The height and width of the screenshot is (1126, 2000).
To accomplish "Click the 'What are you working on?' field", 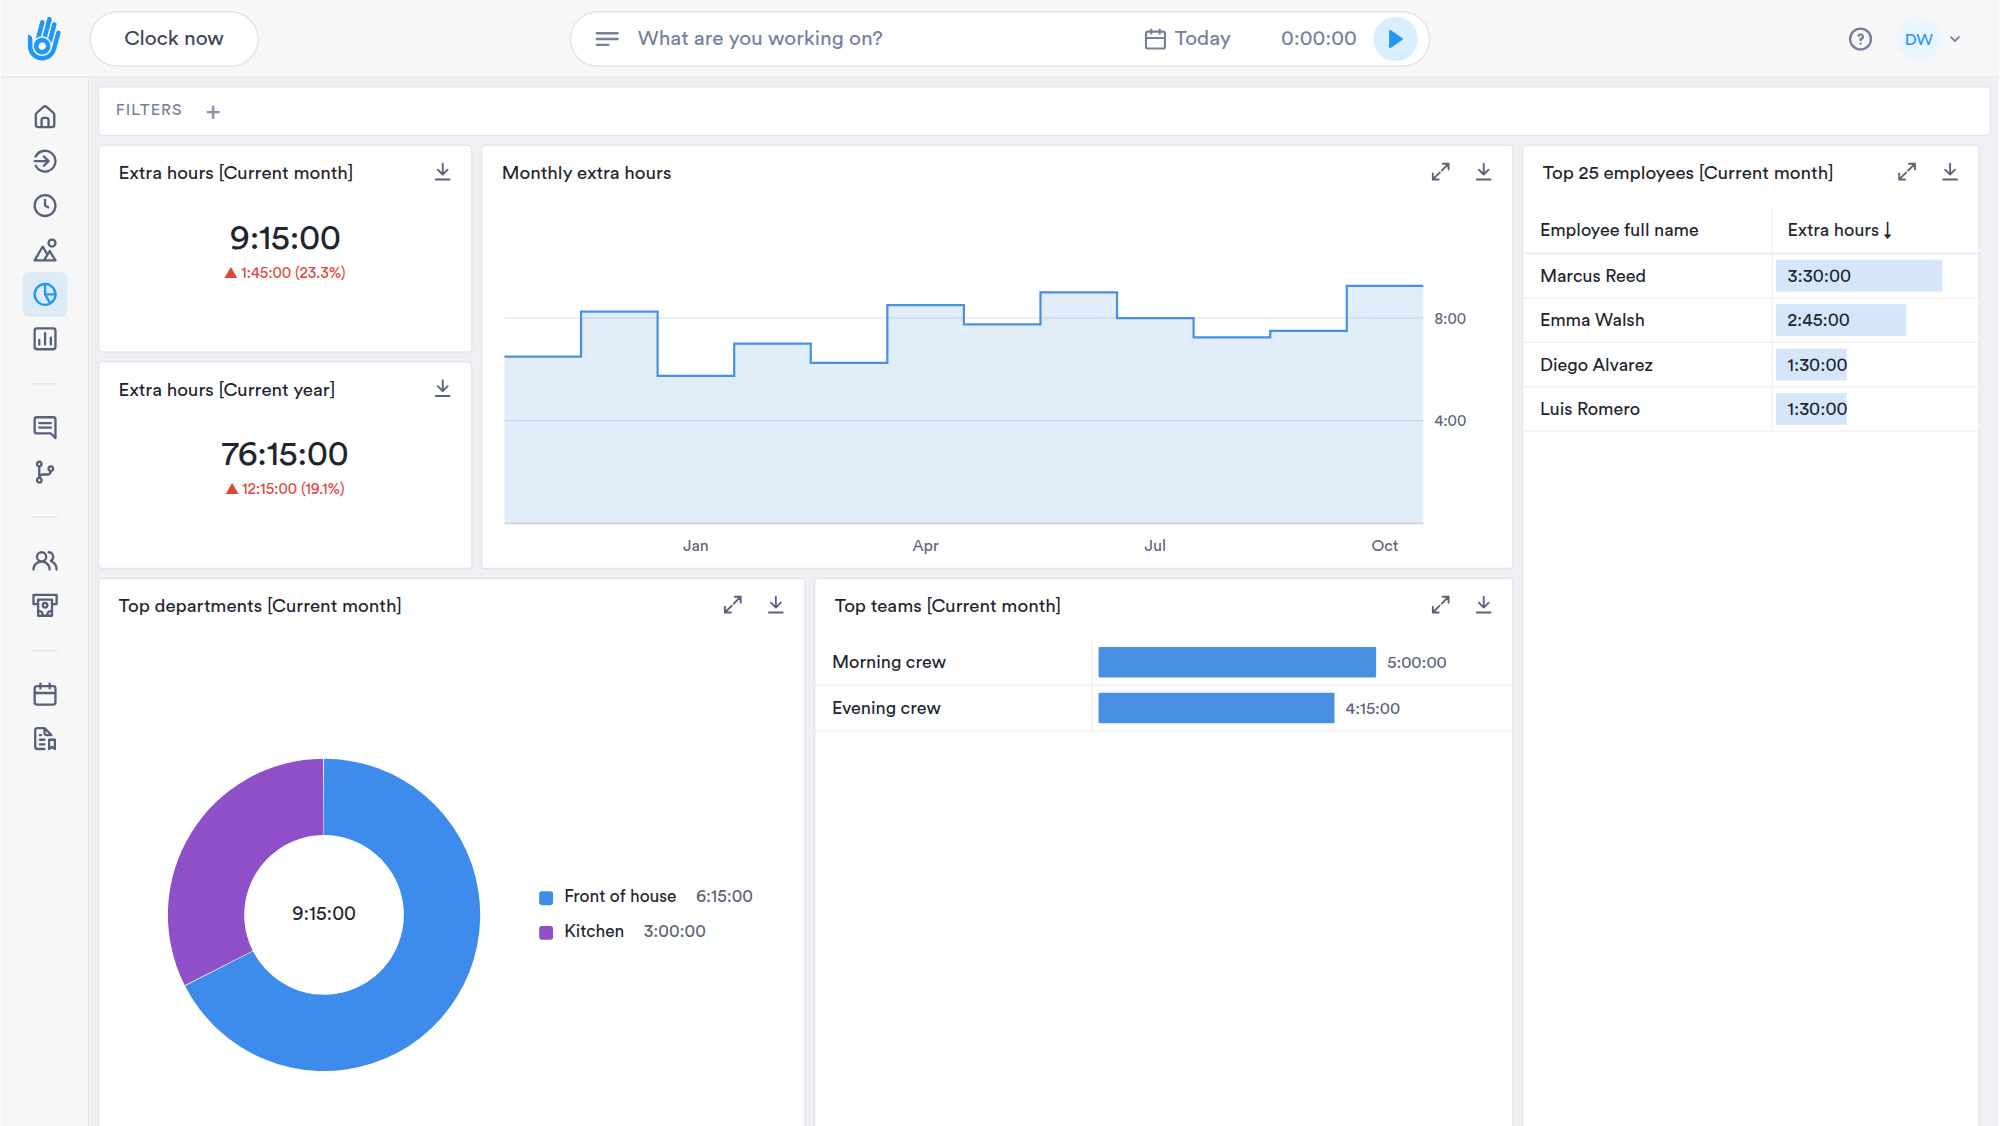I will pos(760,39).
